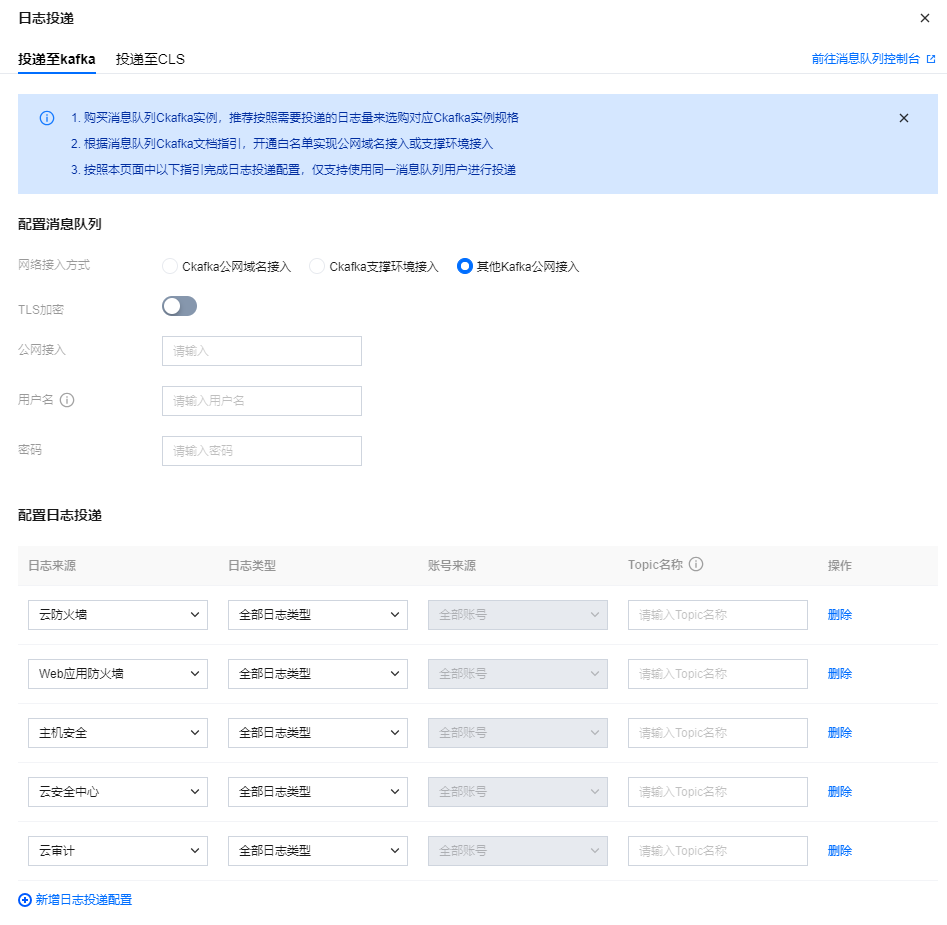Click 全部账号 dropdown in Web应用防火墙 row
The image size is (947, 925).
tap(518, 674)
